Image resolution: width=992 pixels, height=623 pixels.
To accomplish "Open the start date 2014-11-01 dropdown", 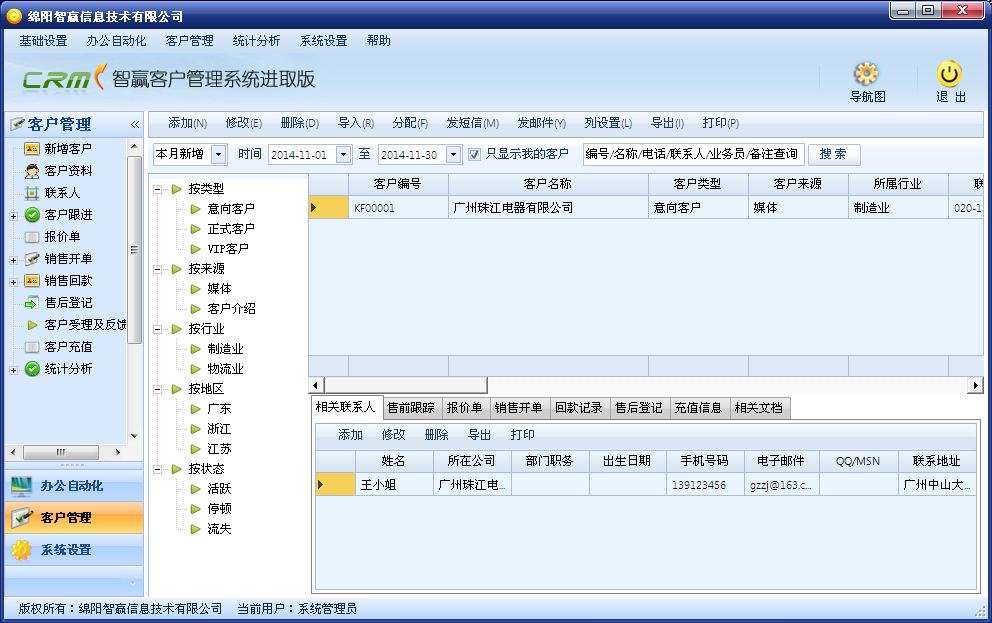I will (x=344, y=154).
